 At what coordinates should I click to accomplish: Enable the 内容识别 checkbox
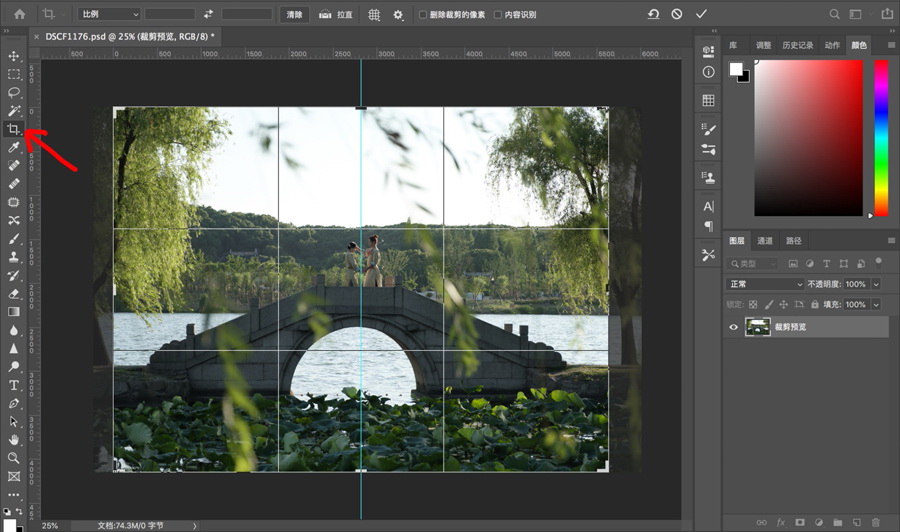[x=498, y=15]
